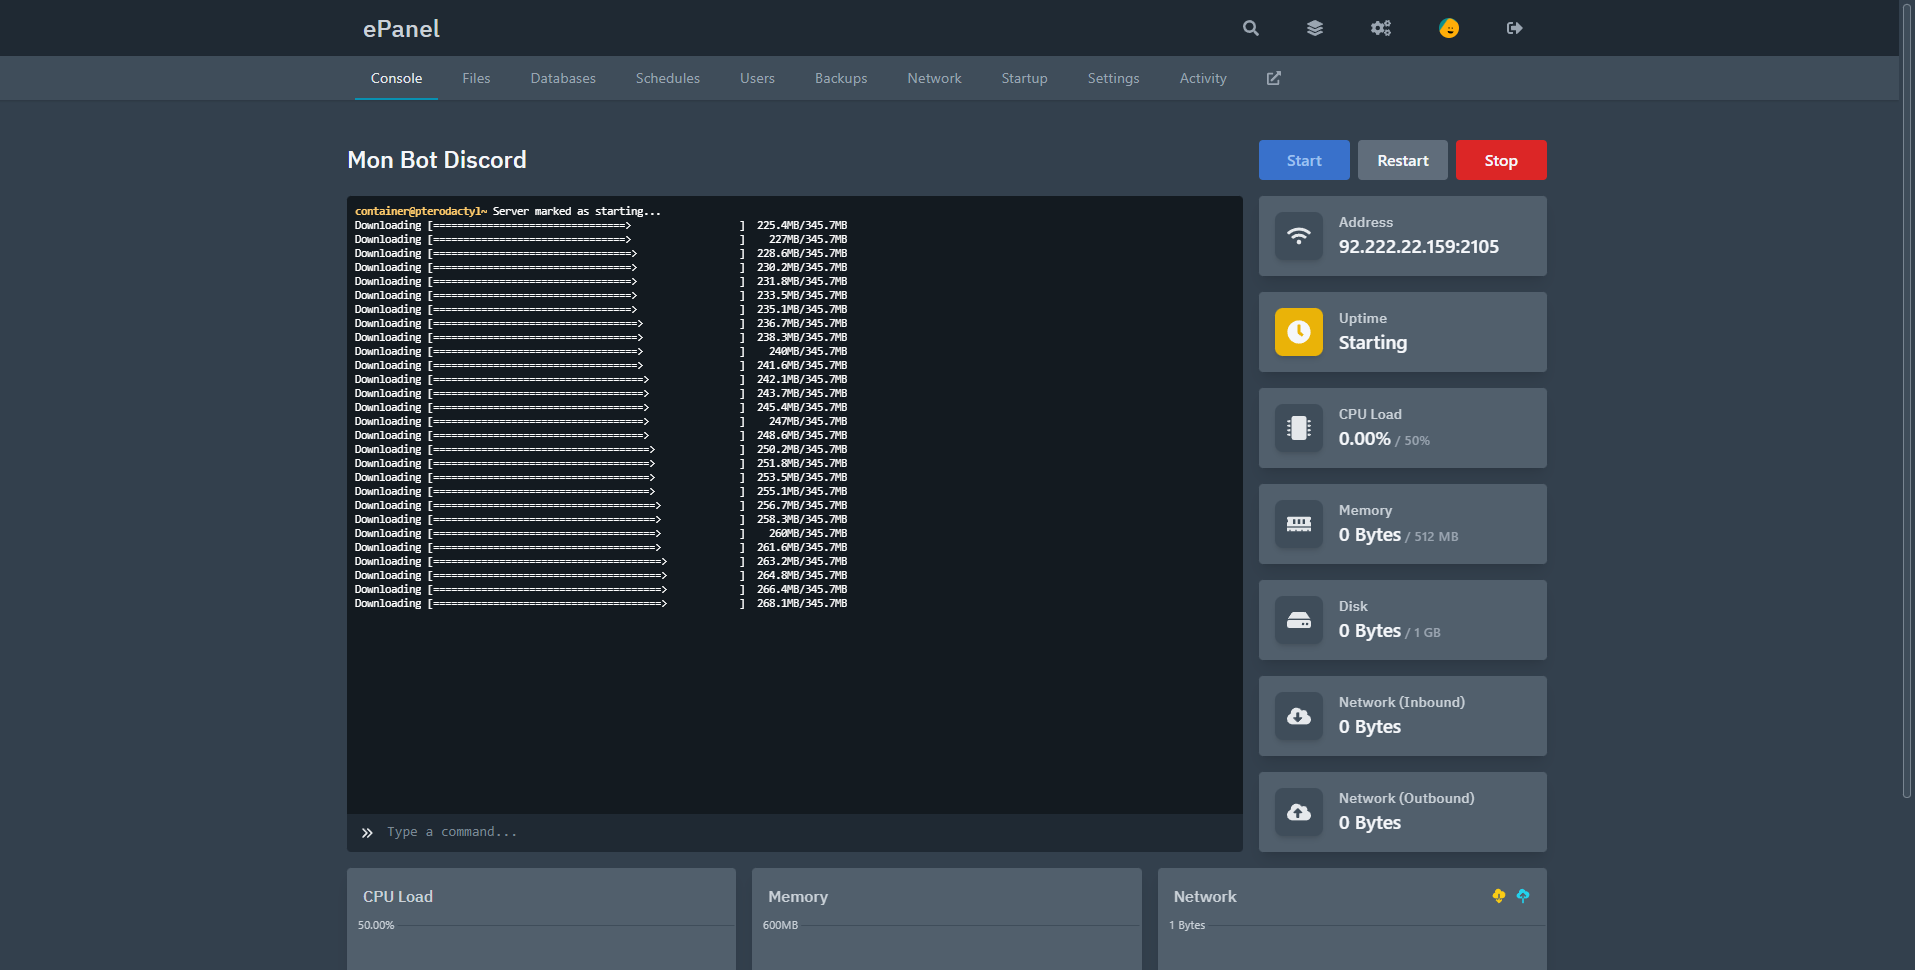Open the external link icon after Activity

point(1273,78)
